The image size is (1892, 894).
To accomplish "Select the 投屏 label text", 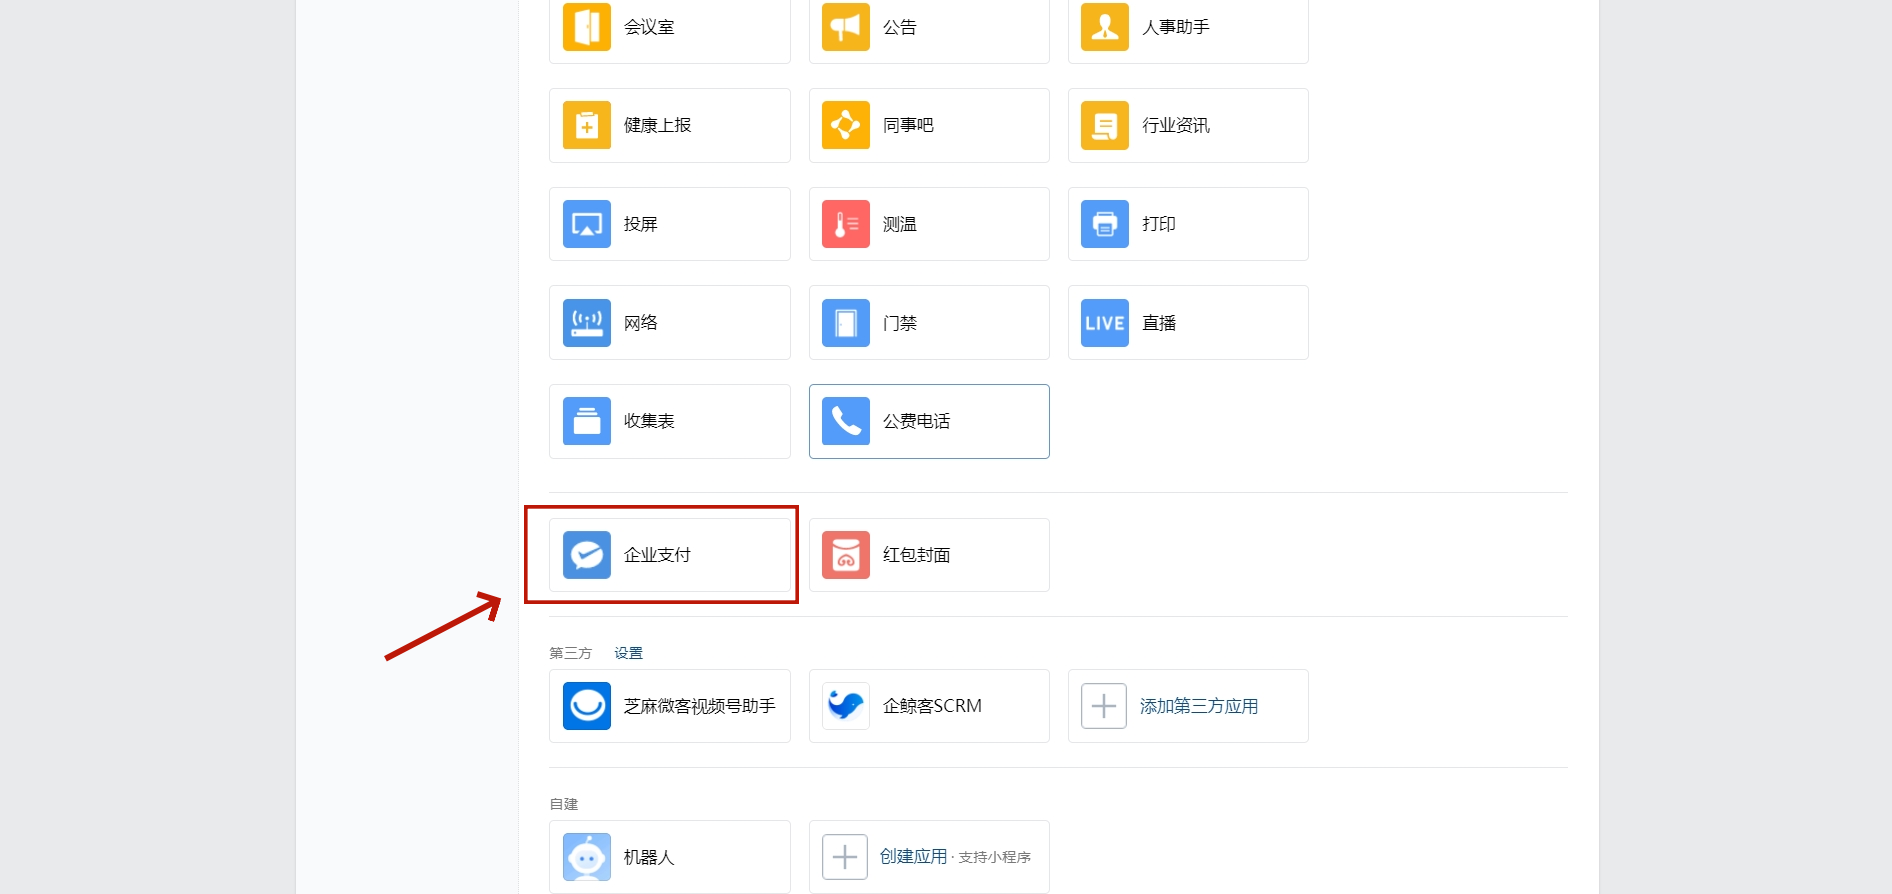I will coord(641,224).
